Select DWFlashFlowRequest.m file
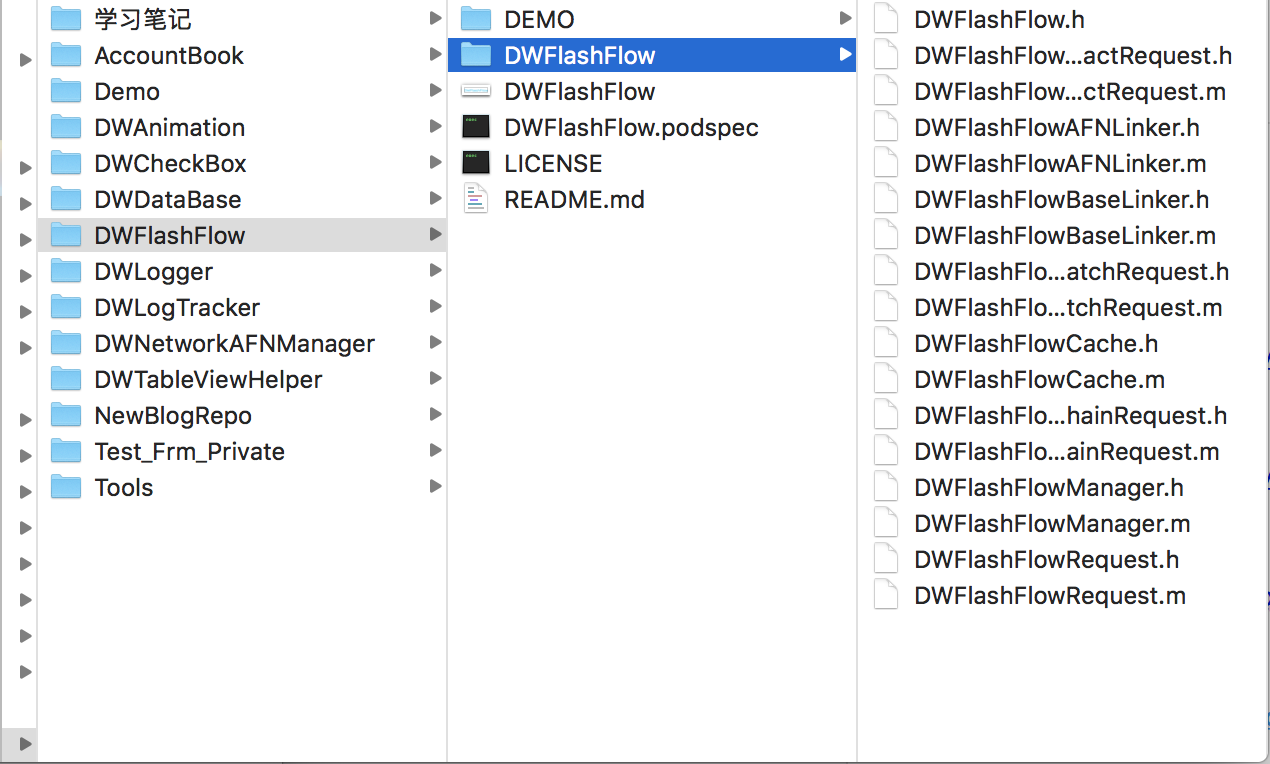The height and width of the screenshot is (764, 1270). click(x=1050, y=595)
